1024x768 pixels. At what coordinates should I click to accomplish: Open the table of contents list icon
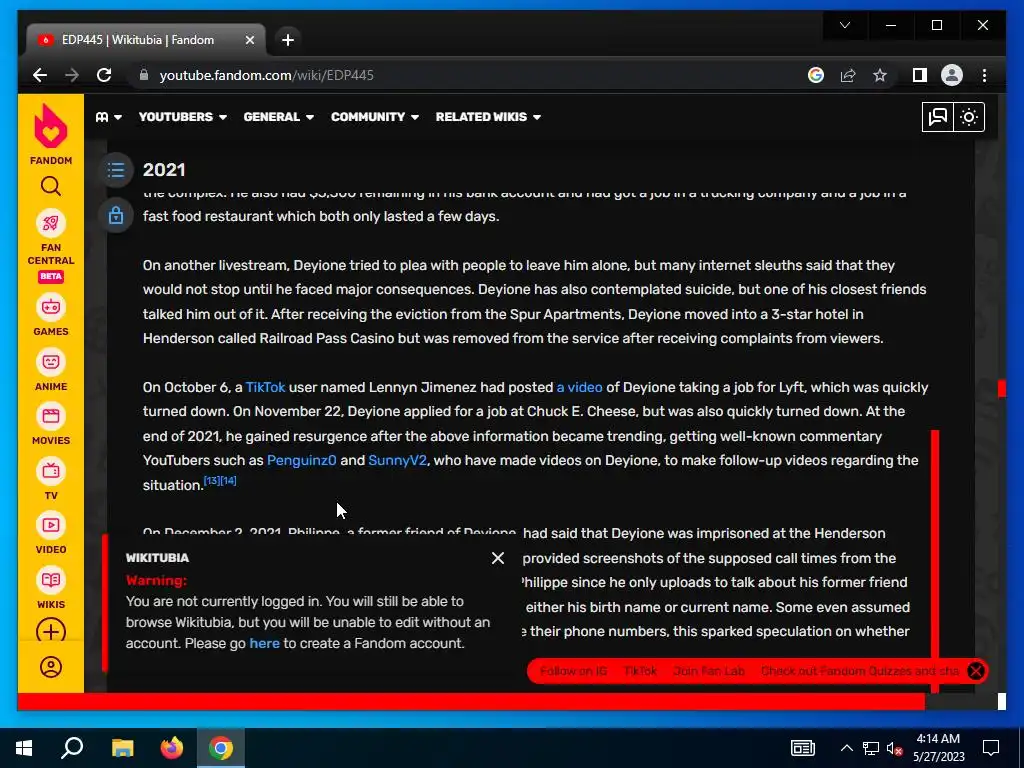click(116, 170)
